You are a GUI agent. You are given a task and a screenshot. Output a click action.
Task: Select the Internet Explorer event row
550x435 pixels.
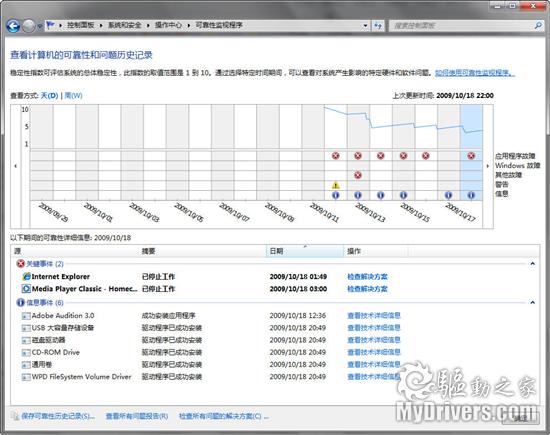point(275,276)
